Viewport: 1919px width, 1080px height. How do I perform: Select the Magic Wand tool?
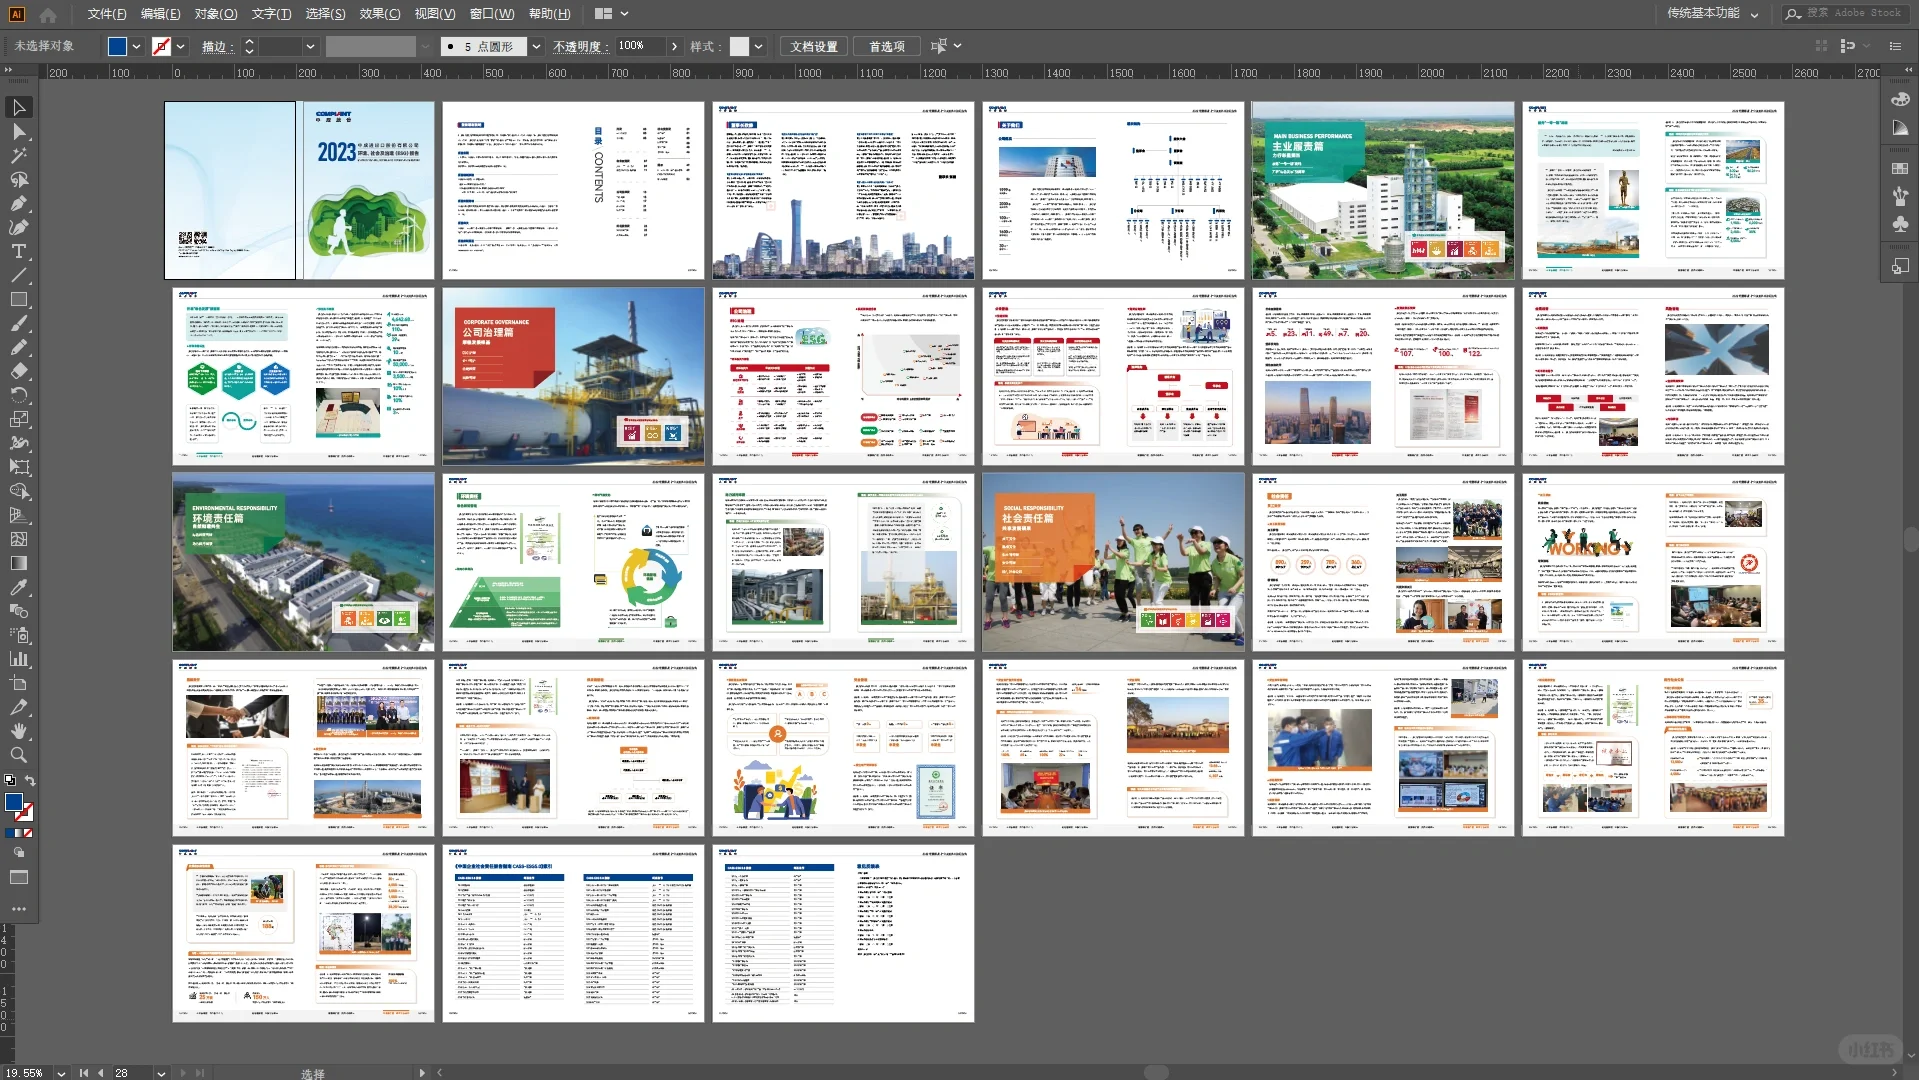[x=18, y=155]
